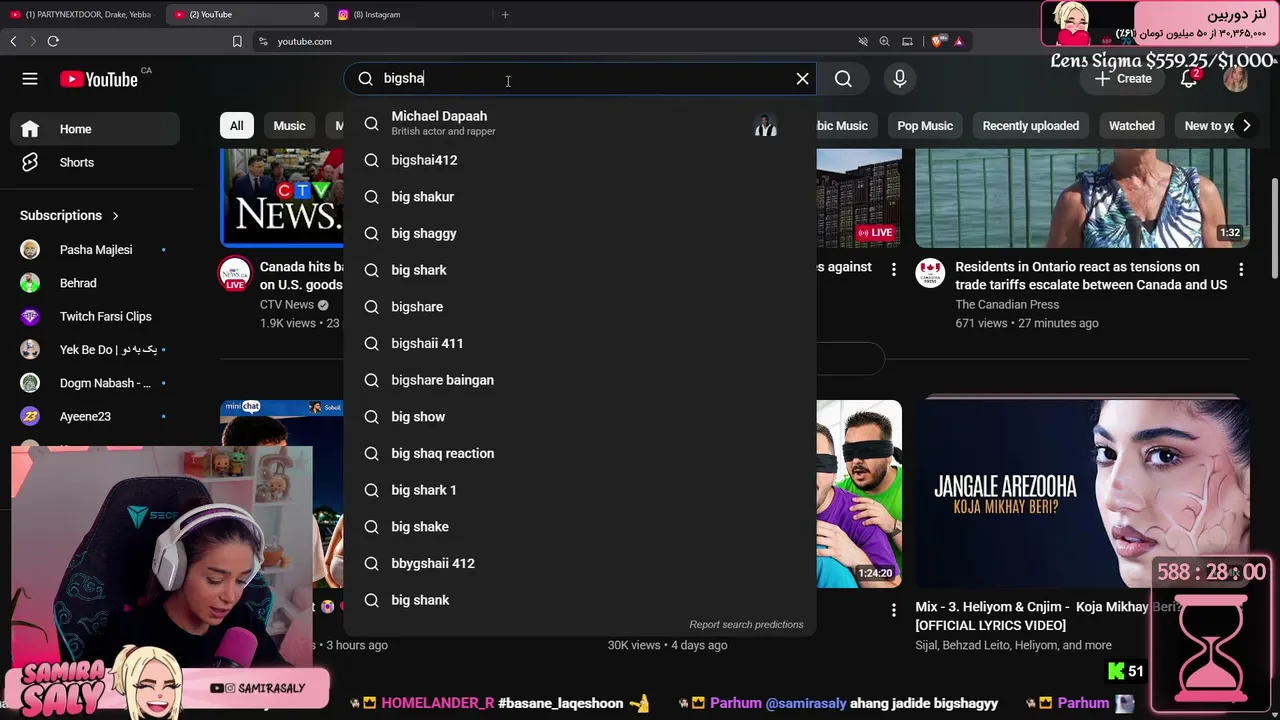Start voice search with the microphone
The width and height of the screenshot is (1280, 720).
tap(900, 79)
